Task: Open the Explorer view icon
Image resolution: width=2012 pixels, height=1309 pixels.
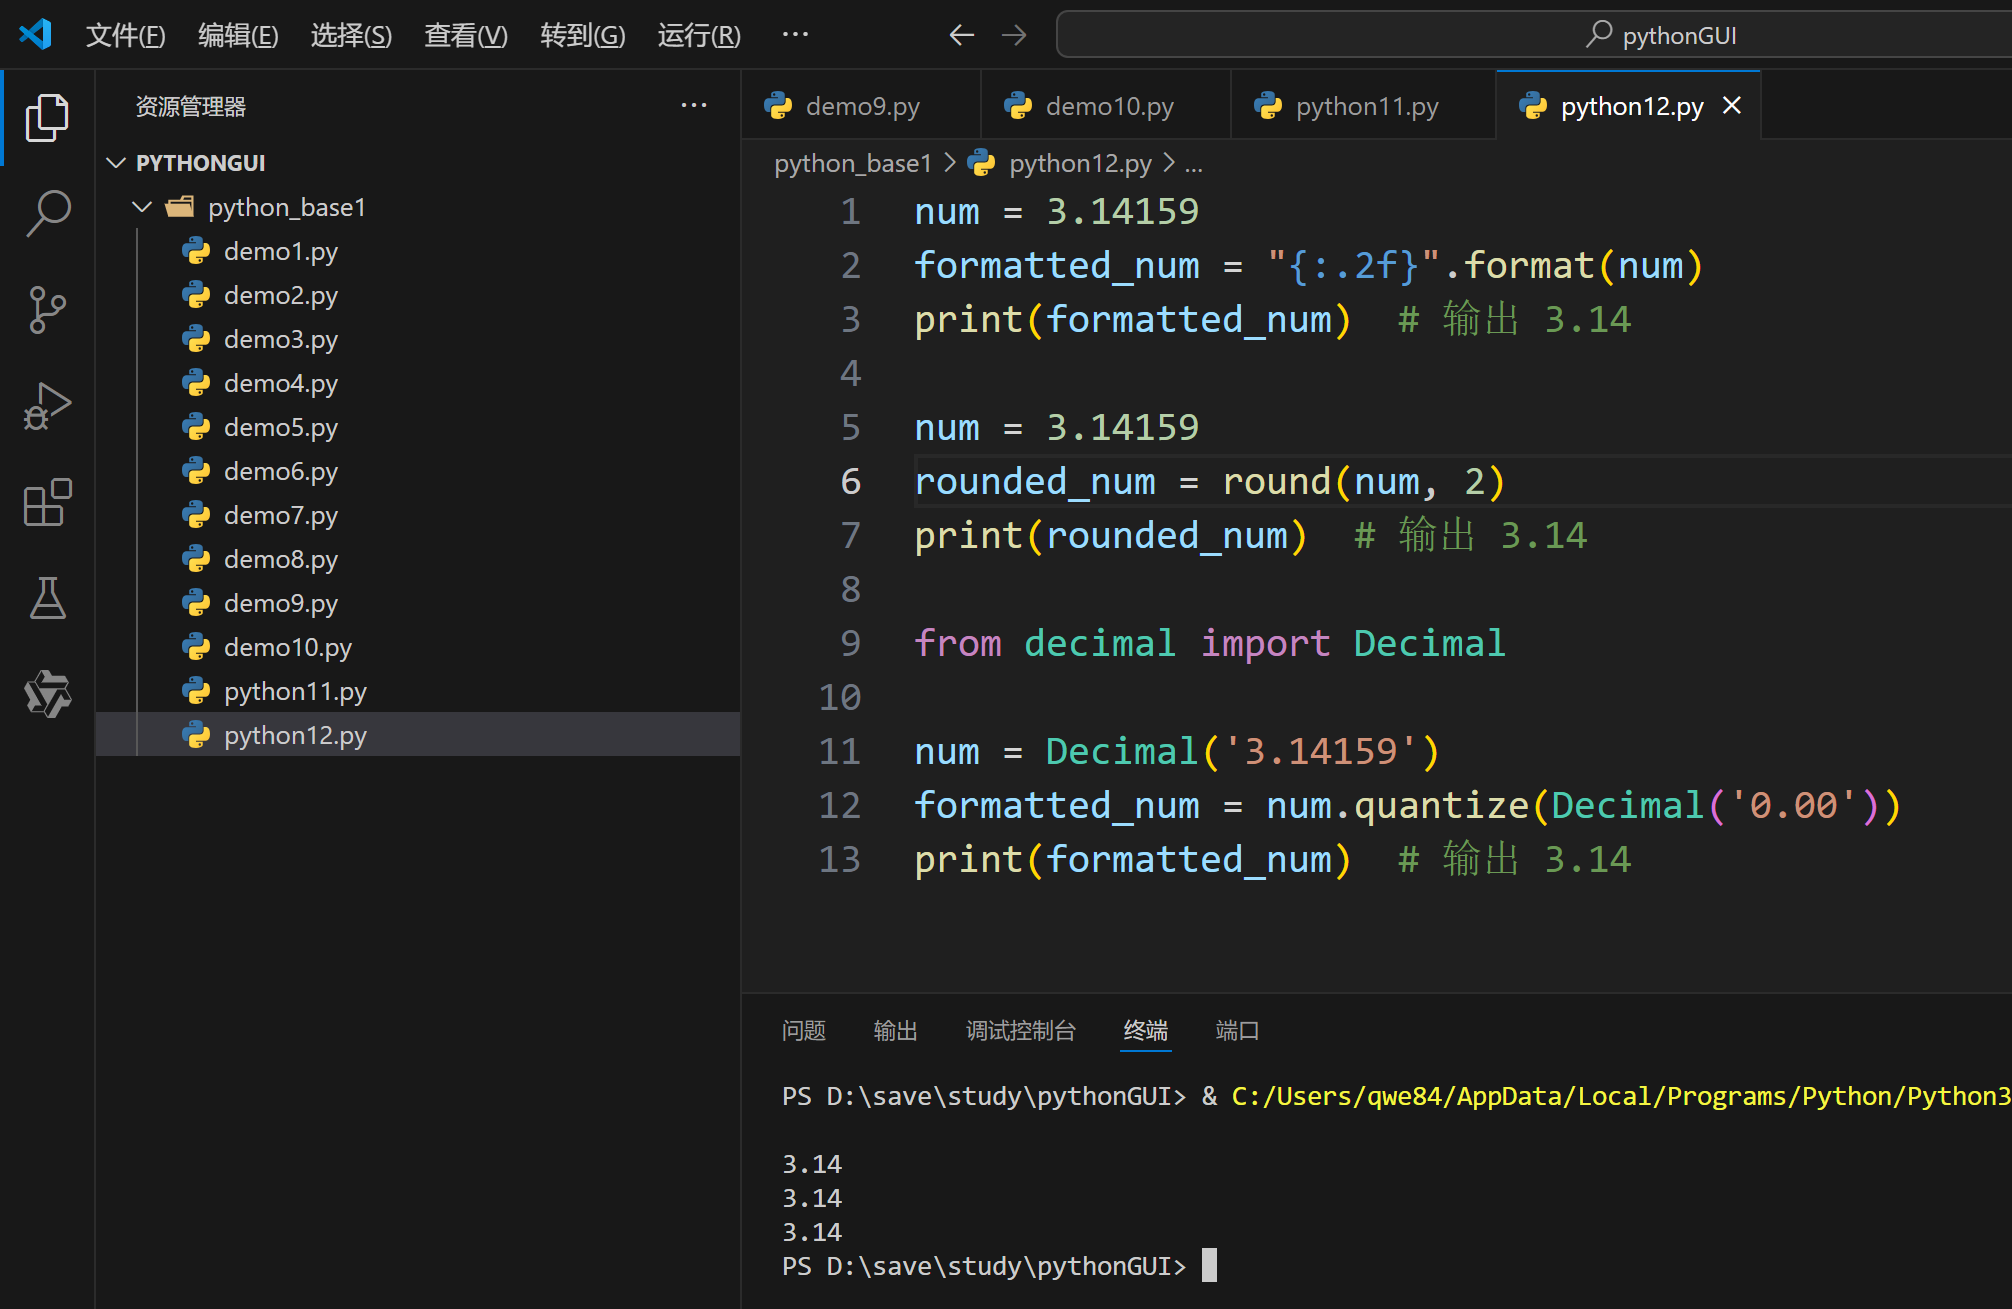Action: click(47, 118)
